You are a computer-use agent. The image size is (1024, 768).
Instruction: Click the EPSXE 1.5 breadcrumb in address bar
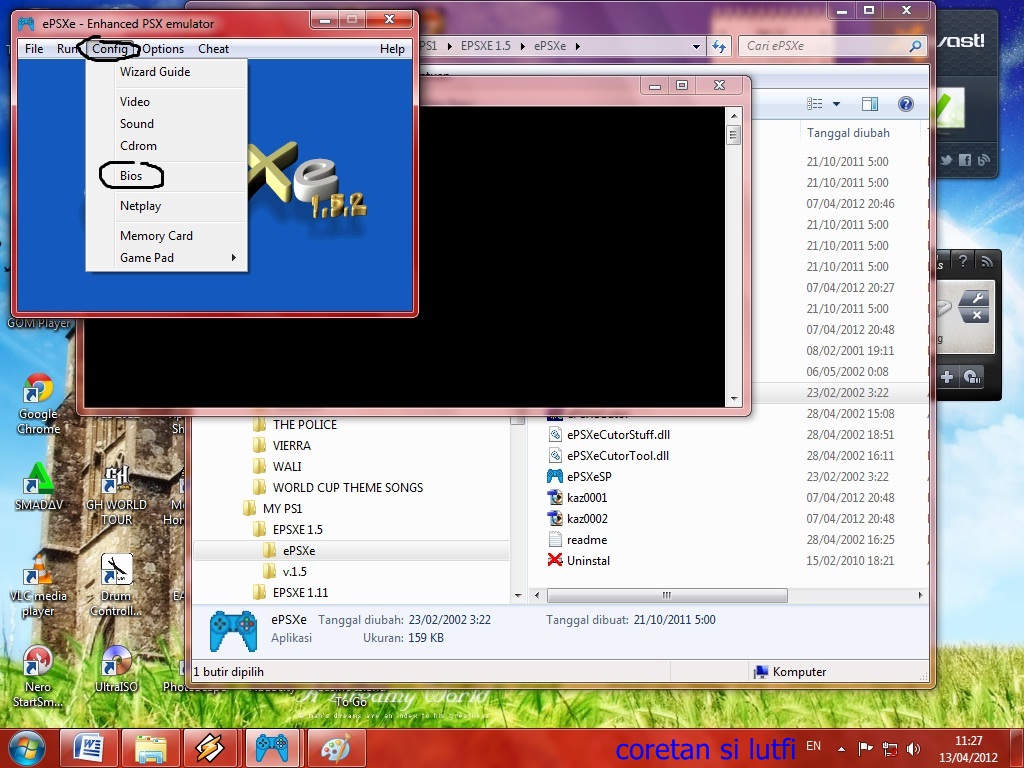[x=486, y=46]
